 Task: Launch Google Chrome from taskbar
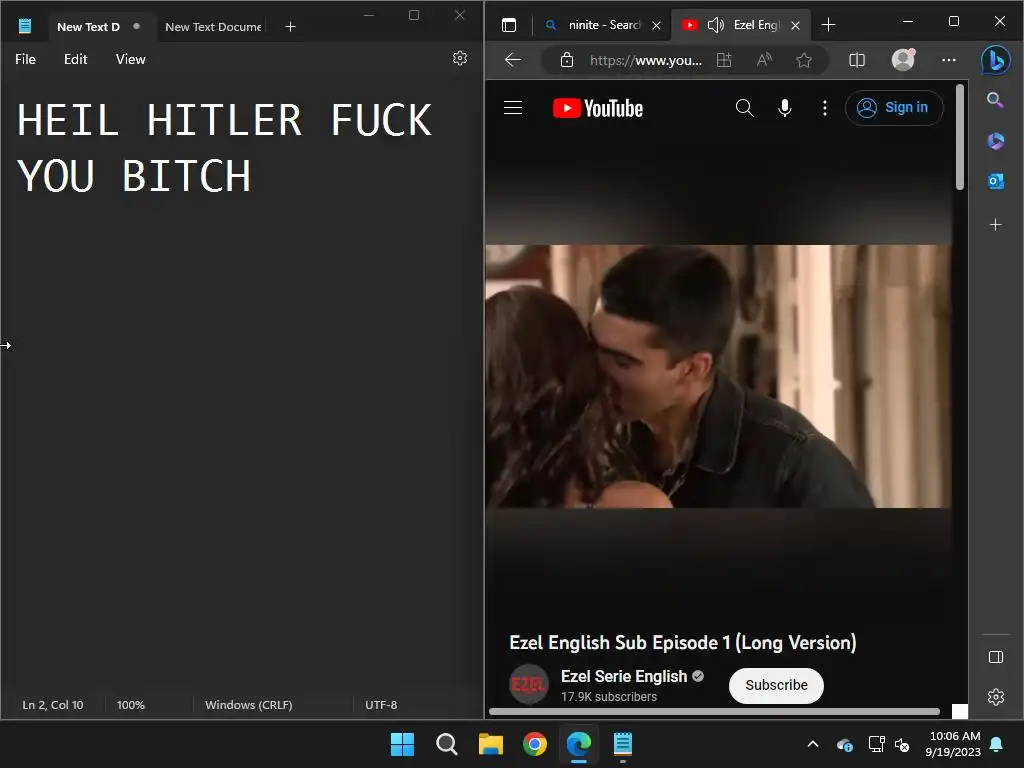(535, 744)
